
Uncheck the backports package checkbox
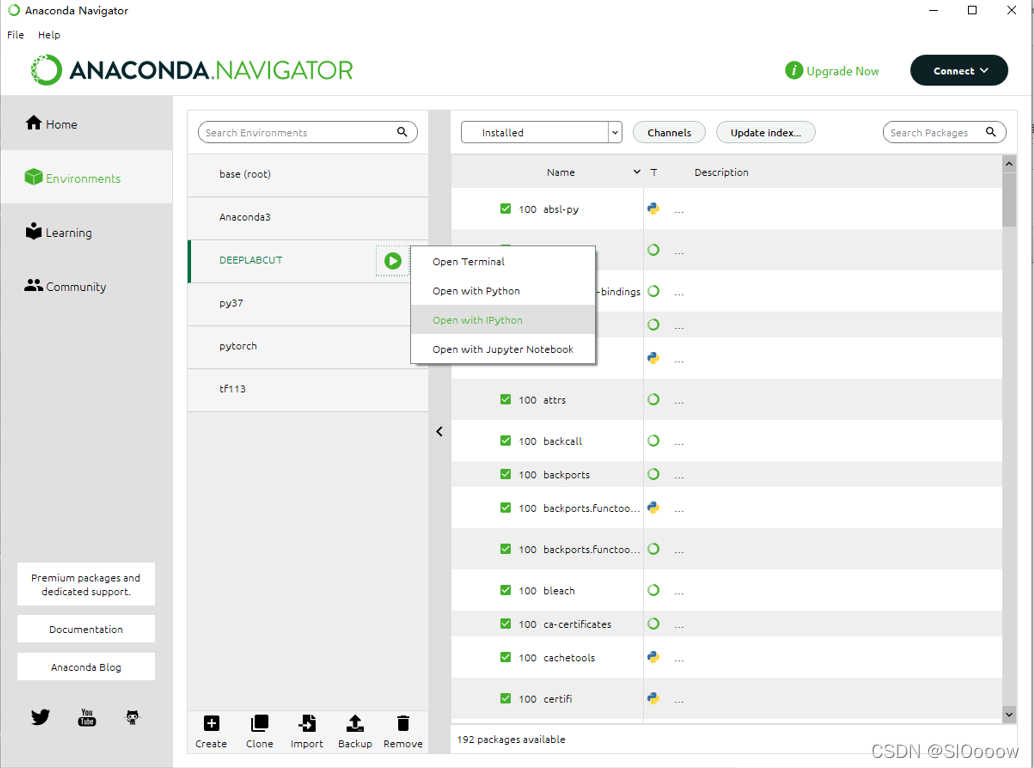pyautogui.click(x=505, y=473)
